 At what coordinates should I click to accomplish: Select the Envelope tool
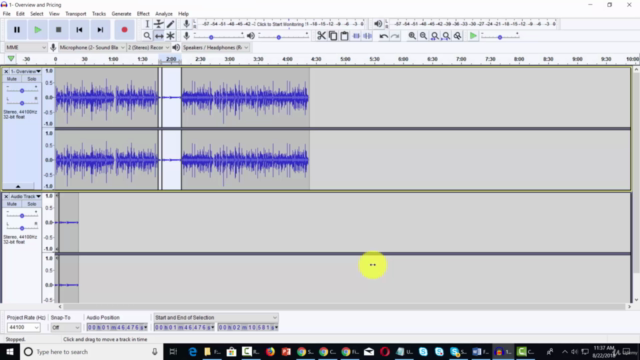[159, 24]
